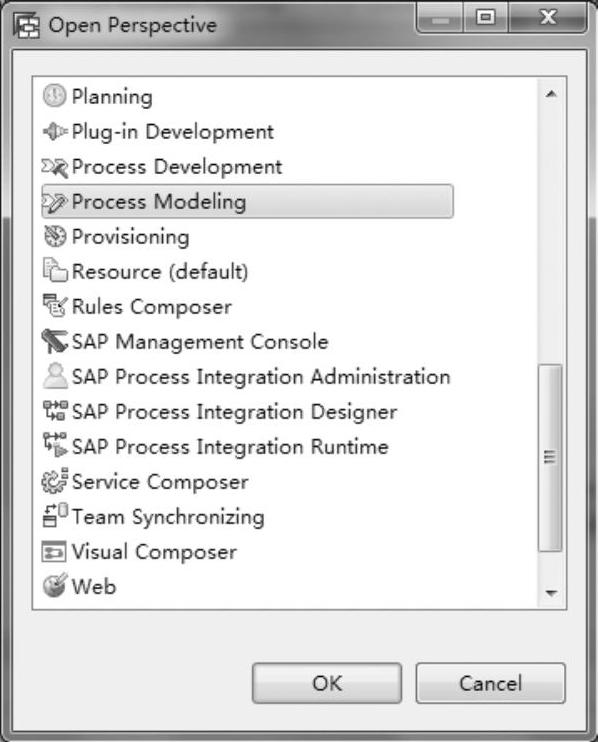Viewport: 598px width, 742px height.
Task: Confirm selection with the OK button
Action: [x=327, y=683]
